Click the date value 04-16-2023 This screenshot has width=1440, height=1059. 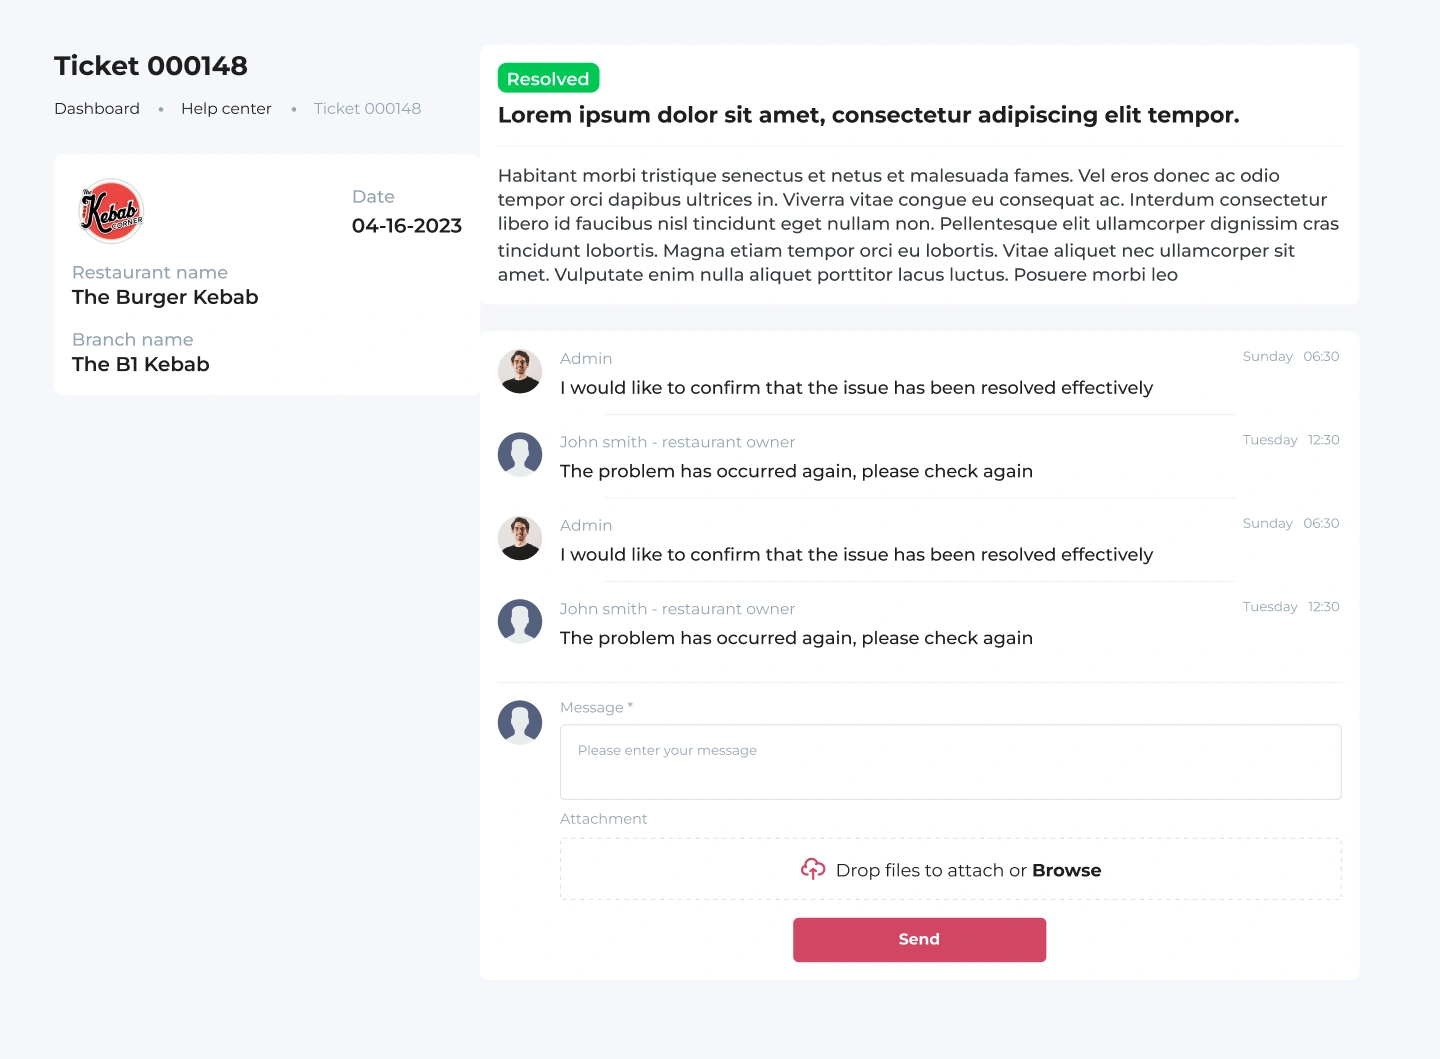pos(407,226)
